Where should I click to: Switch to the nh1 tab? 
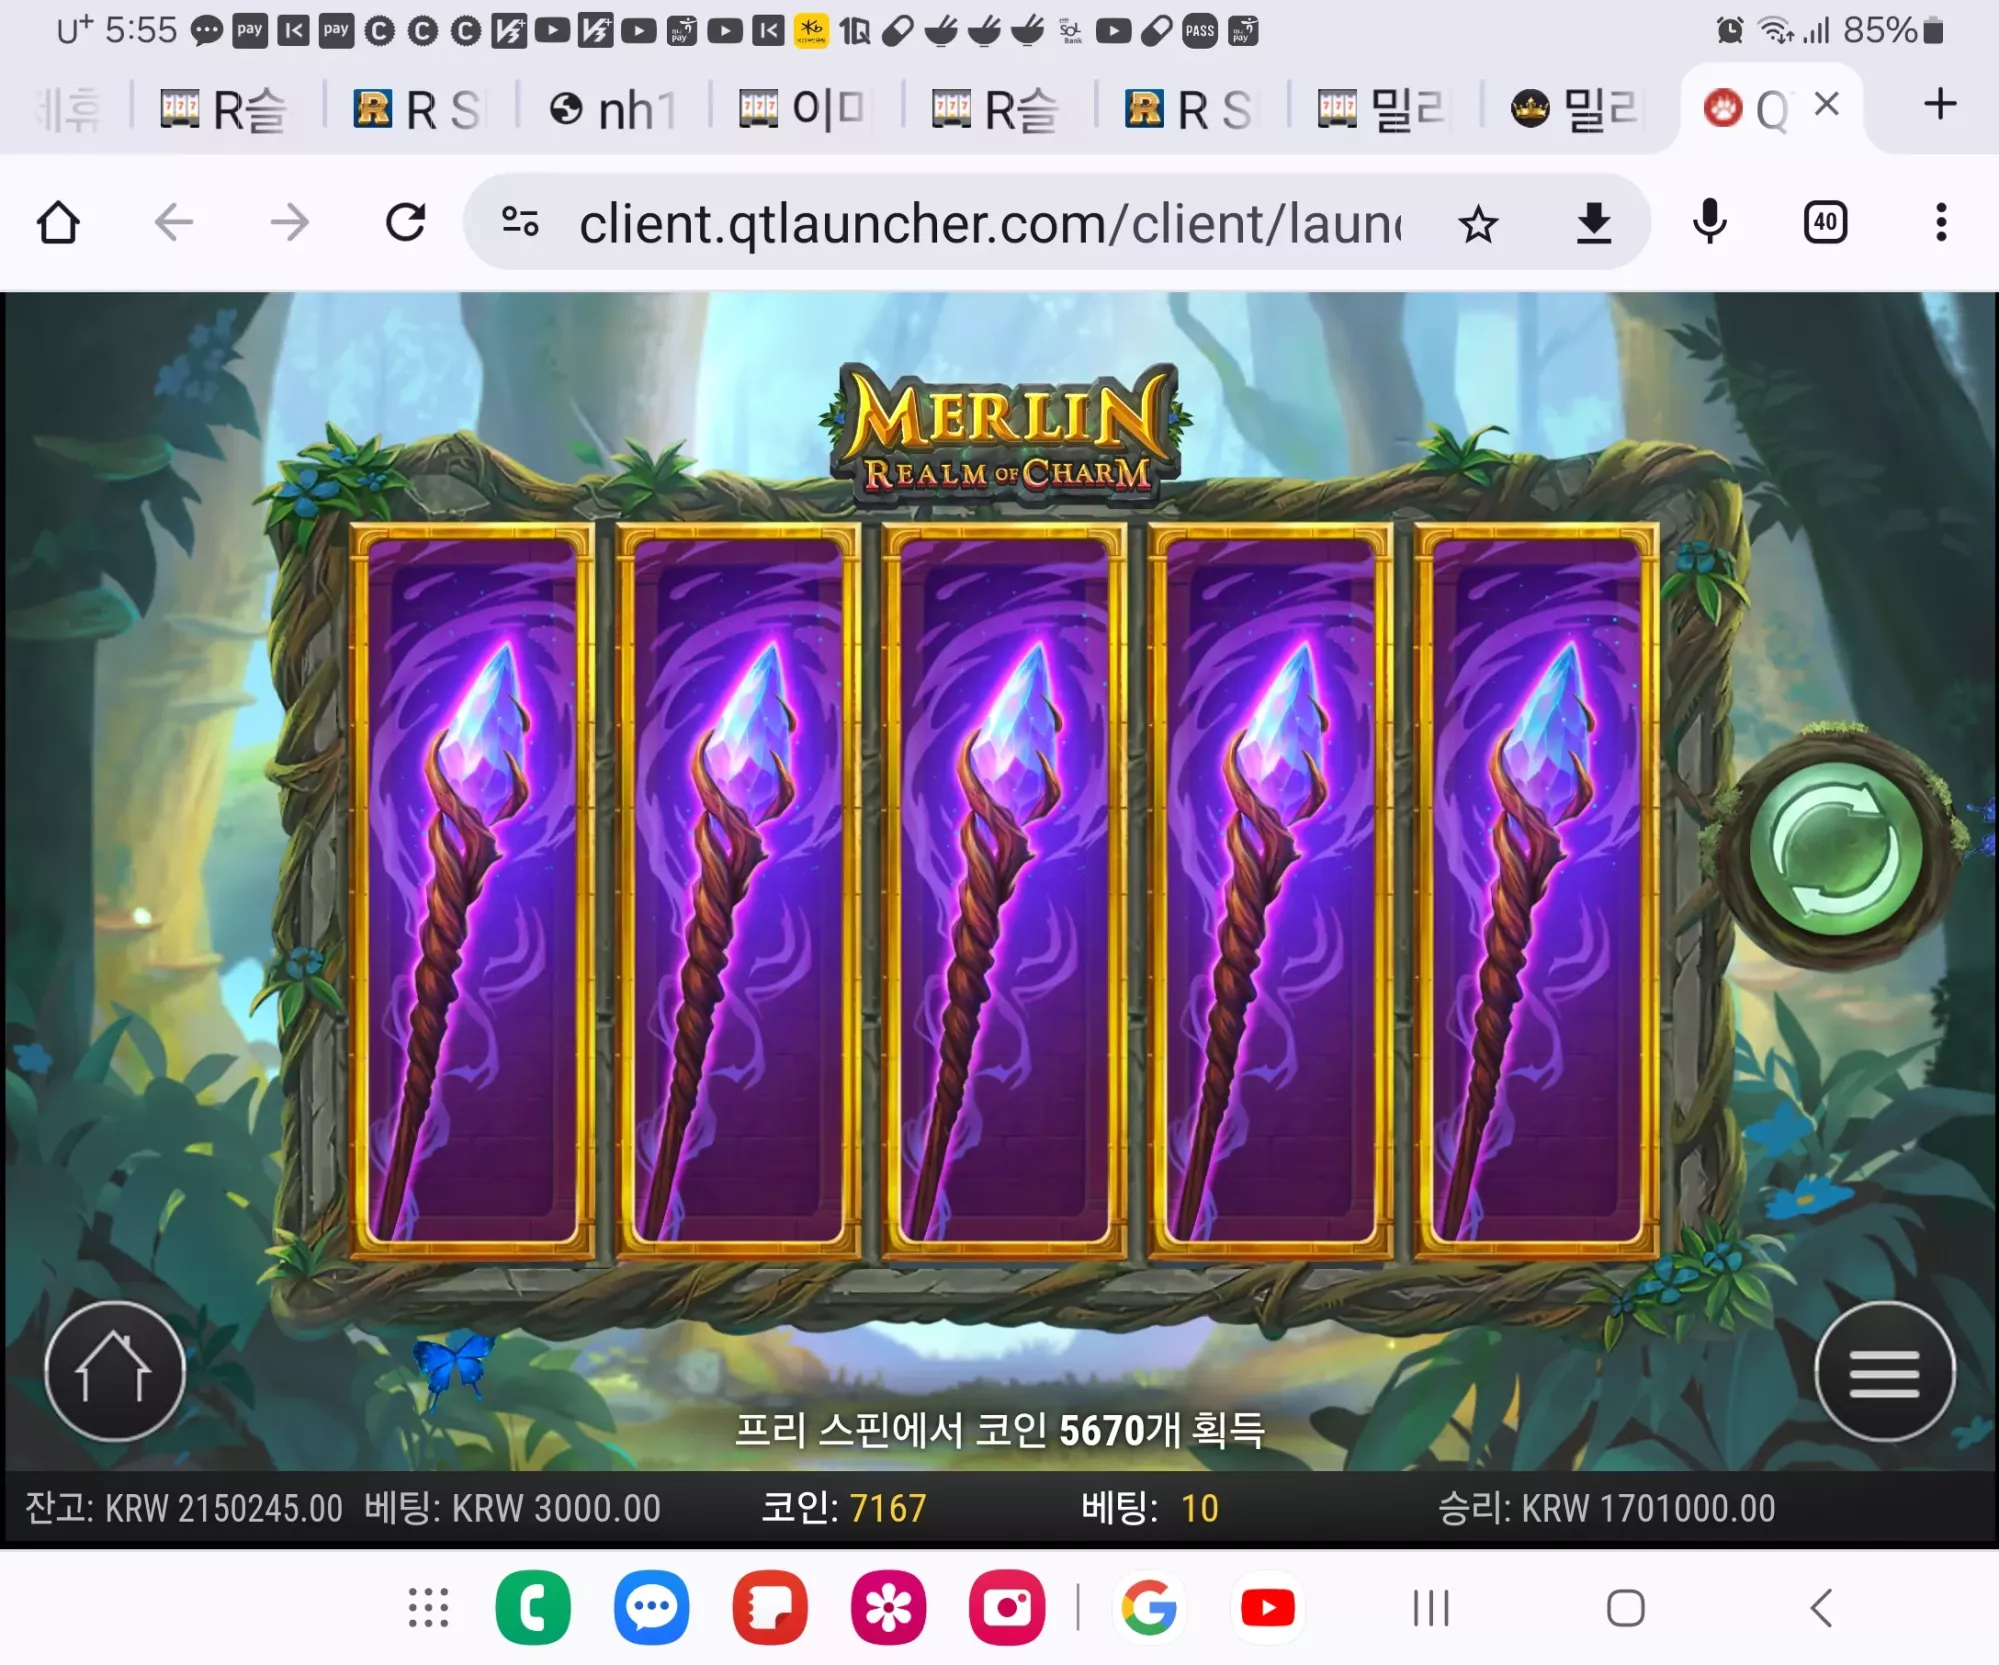(614, 108)
